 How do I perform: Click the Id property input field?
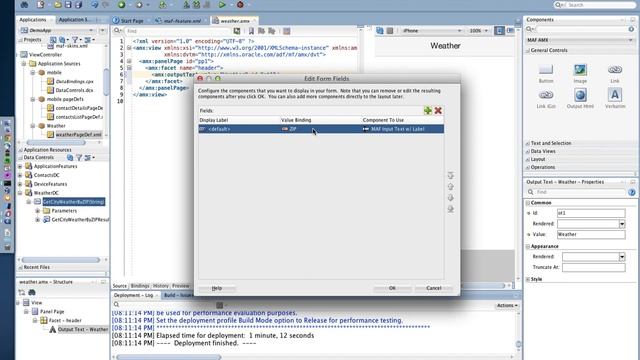pos(591,213)
